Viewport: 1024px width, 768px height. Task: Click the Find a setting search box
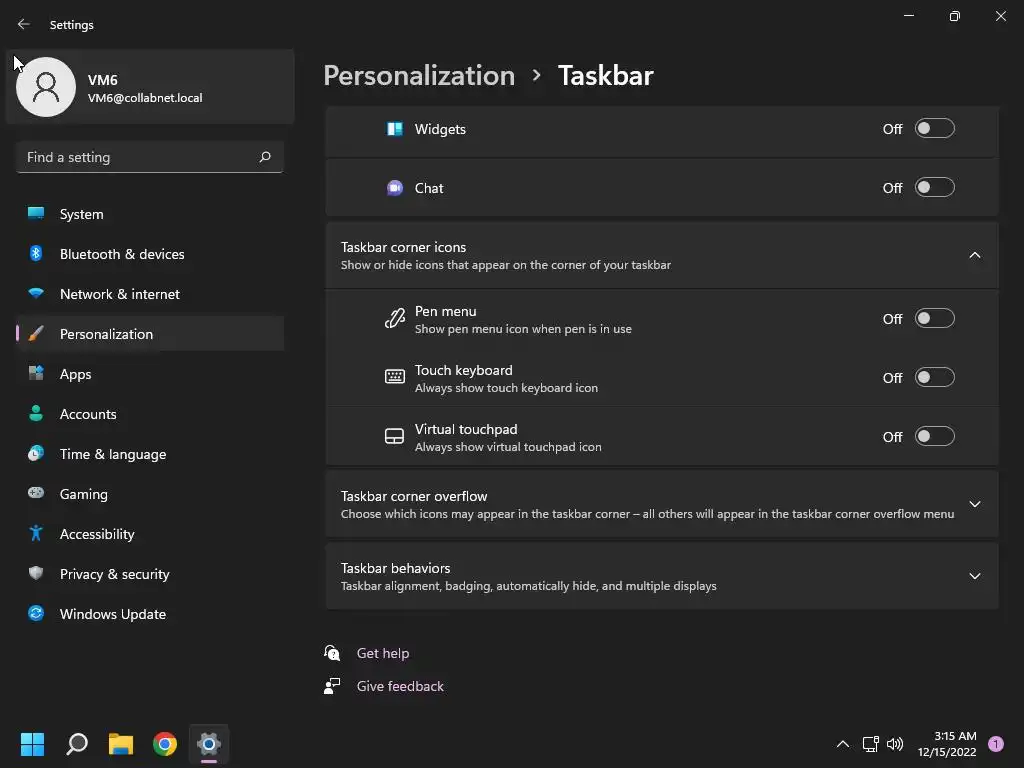(x=138, y=157)
